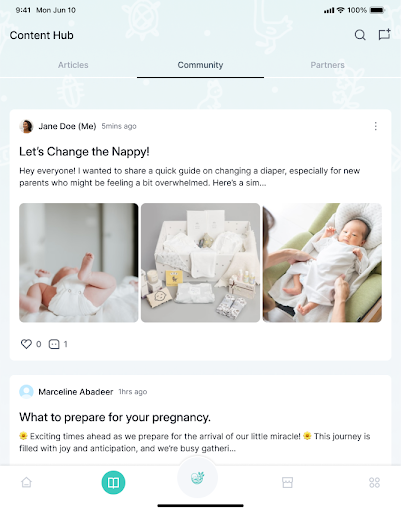
Task: Open Marceline Abadeer's profile avatar
Action: 26,392
